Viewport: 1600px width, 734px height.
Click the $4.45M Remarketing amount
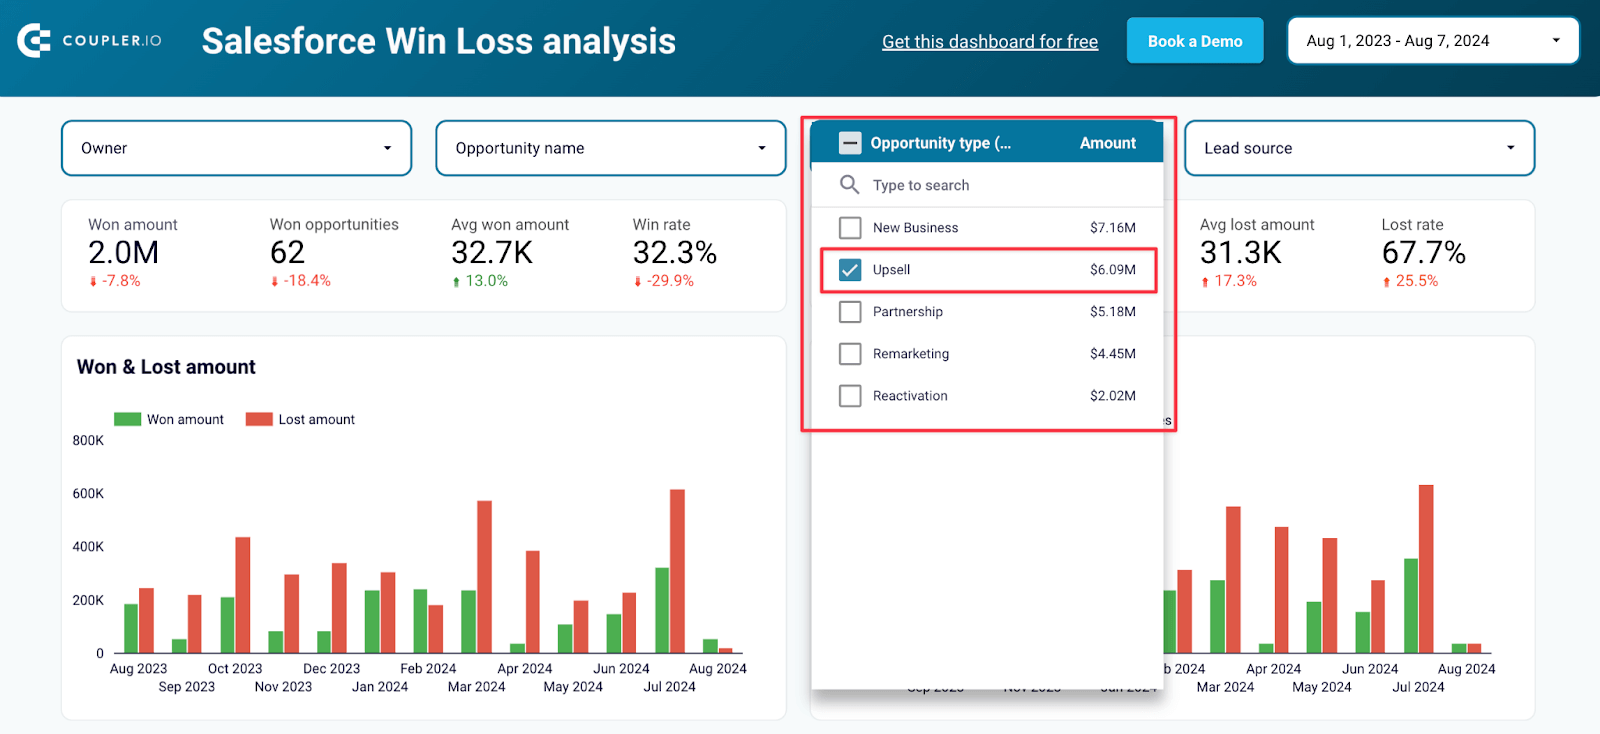pos(1113,354)
